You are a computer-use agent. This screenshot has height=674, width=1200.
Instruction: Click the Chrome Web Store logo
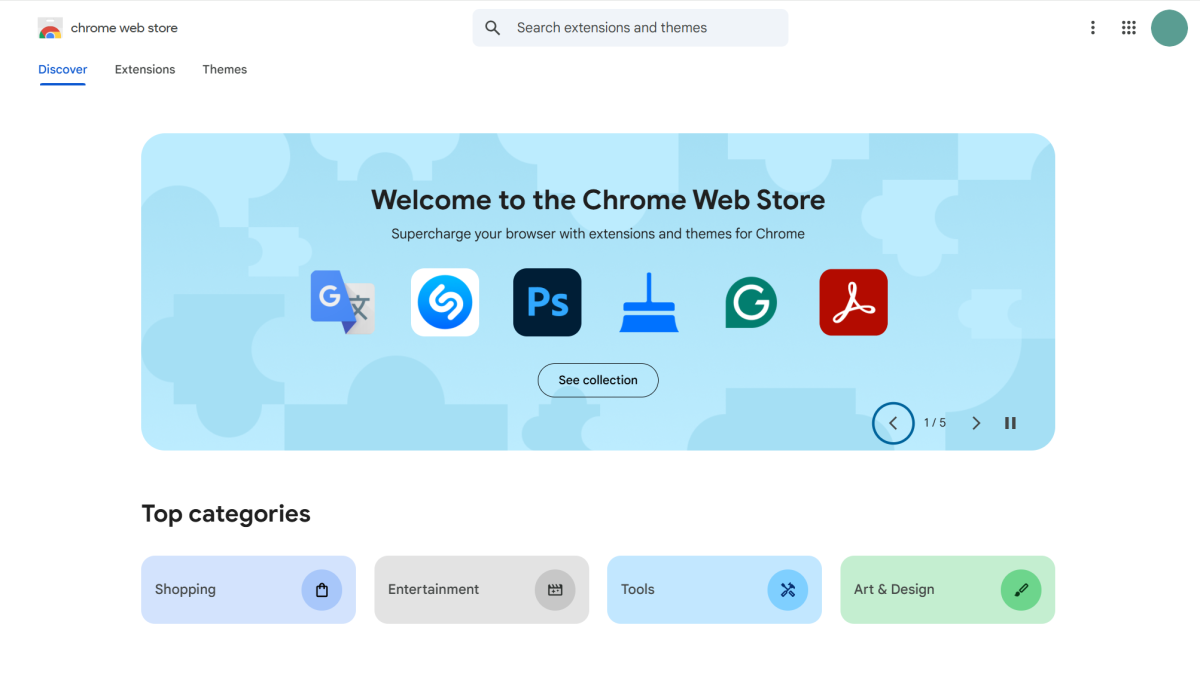(50, 28)
